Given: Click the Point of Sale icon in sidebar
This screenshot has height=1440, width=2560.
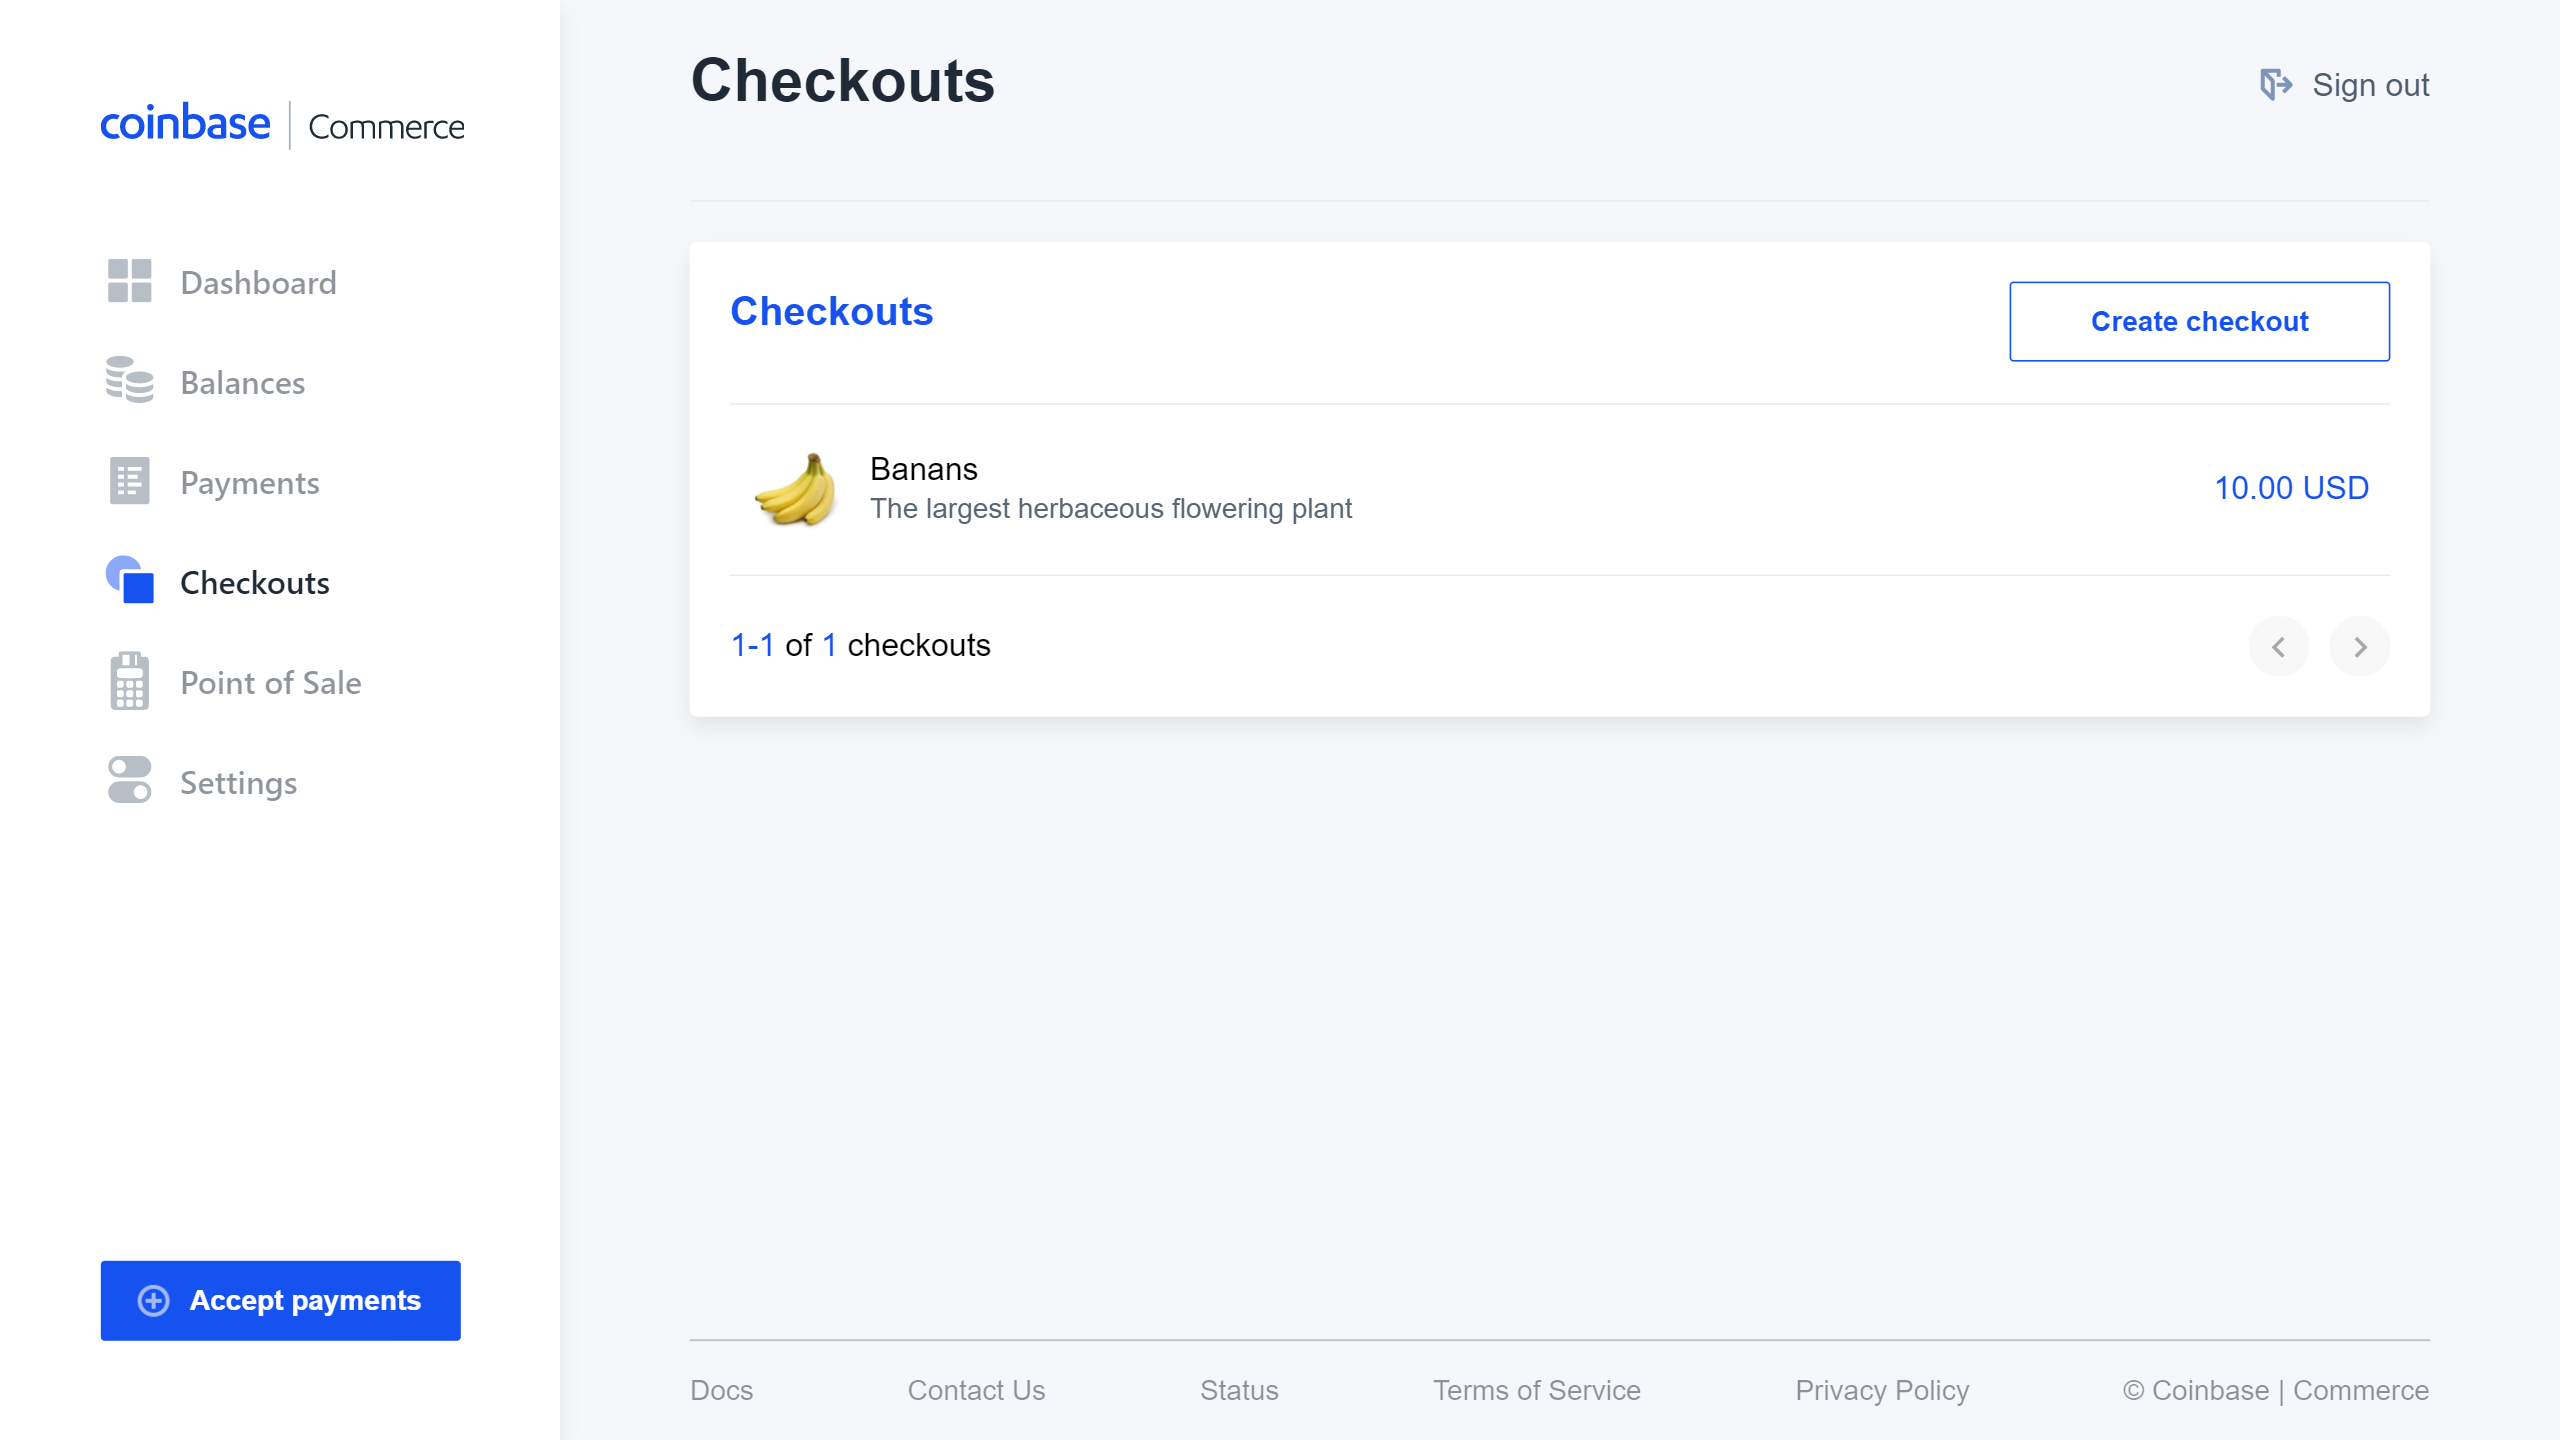Looking at the screenshot, I should click(x=132, y=684).
